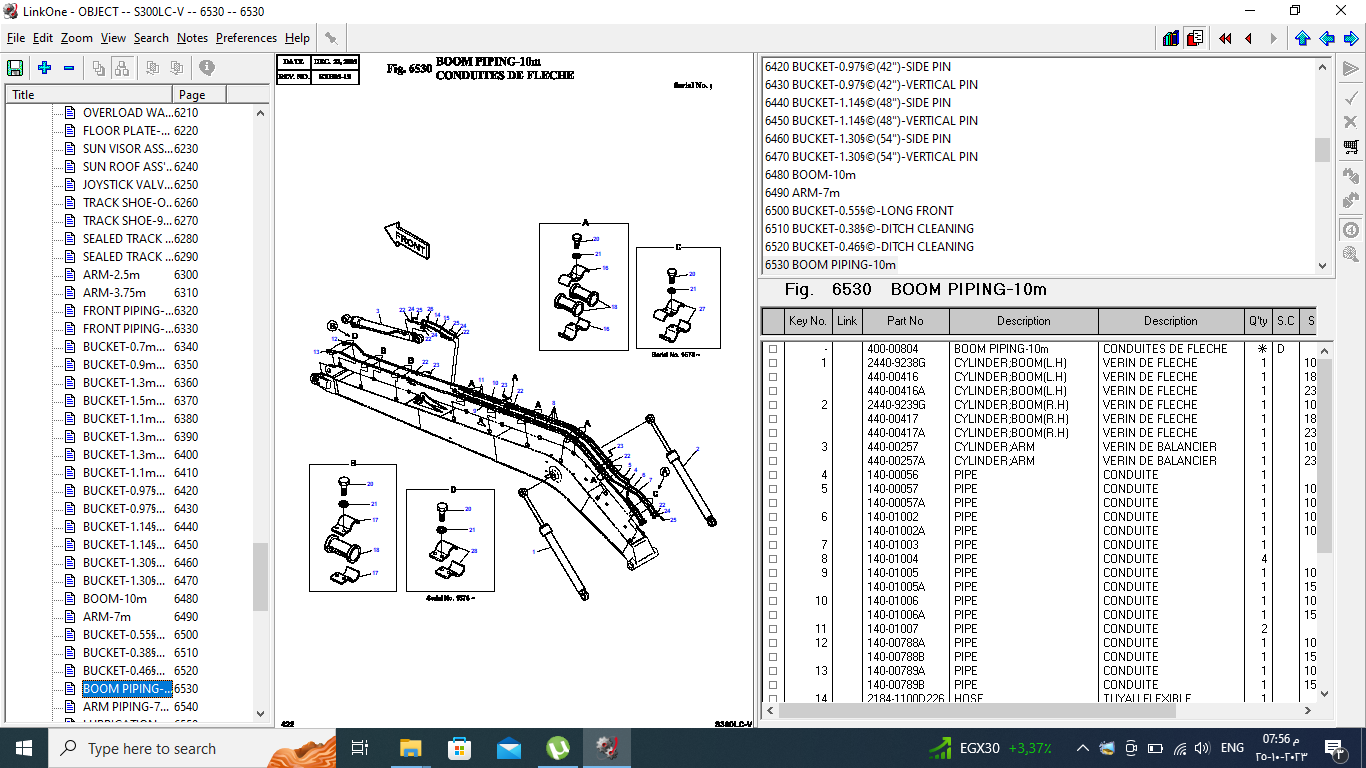
Task: Open the Edit menu
Action: click(x=43, y=38)
